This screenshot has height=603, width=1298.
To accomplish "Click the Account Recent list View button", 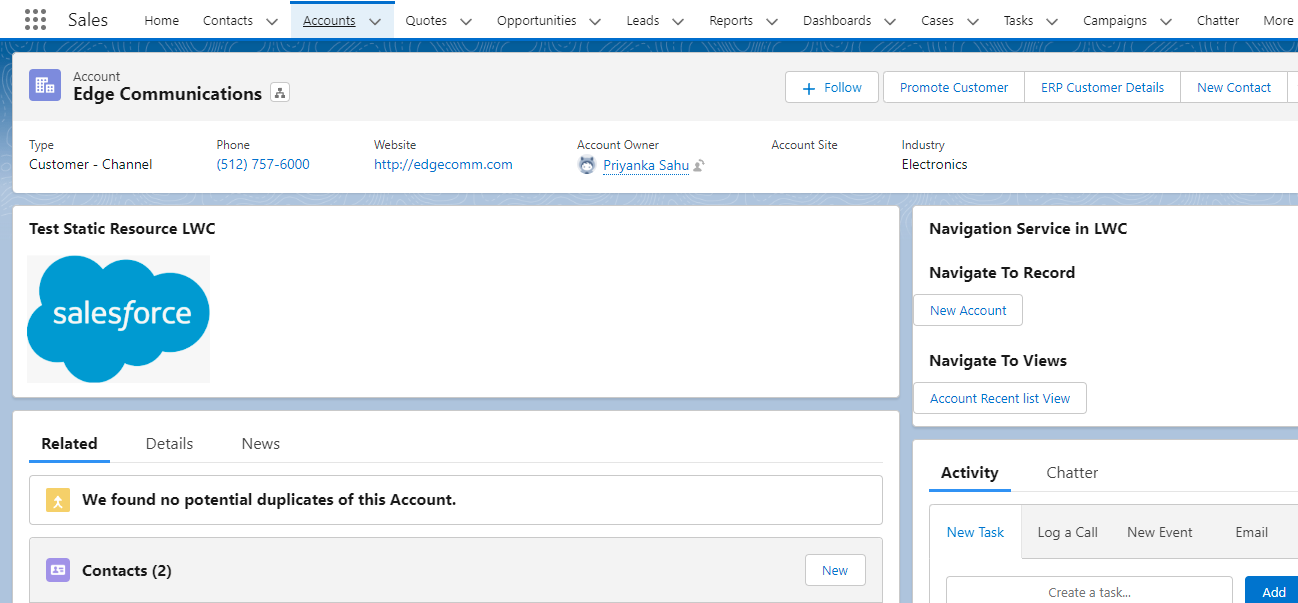I will [1000, 398].
